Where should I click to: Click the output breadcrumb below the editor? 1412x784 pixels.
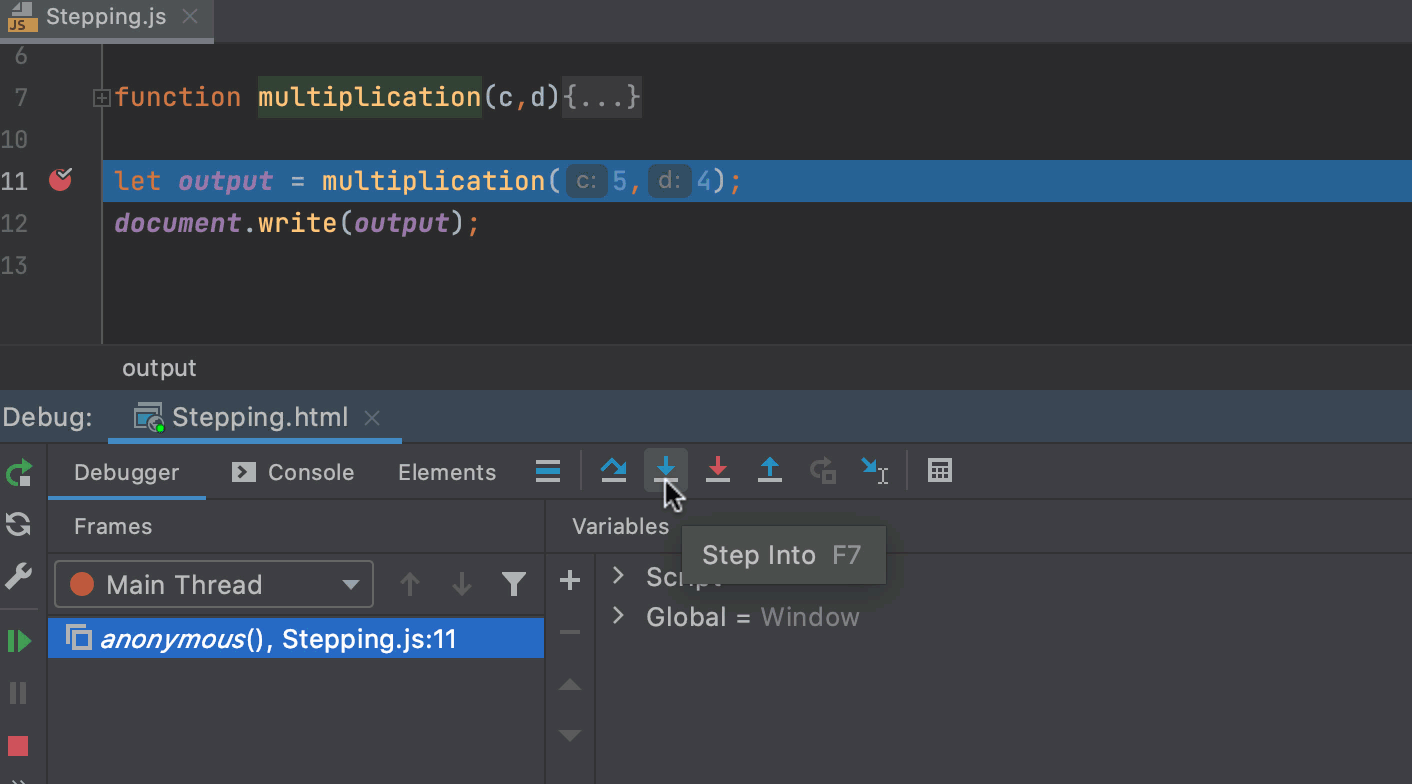point(159,368)
